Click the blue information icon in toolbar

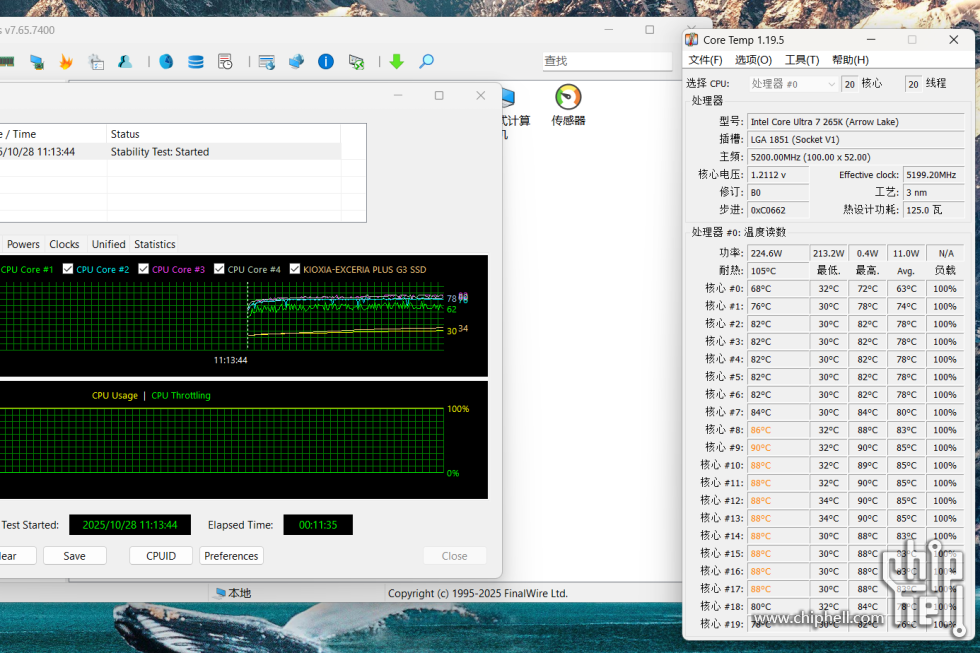click(326, 62)
